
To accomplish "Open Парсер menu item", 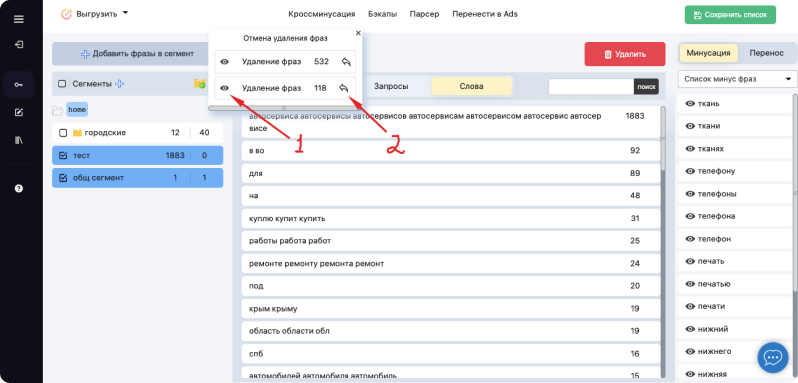I will (424, 14).
